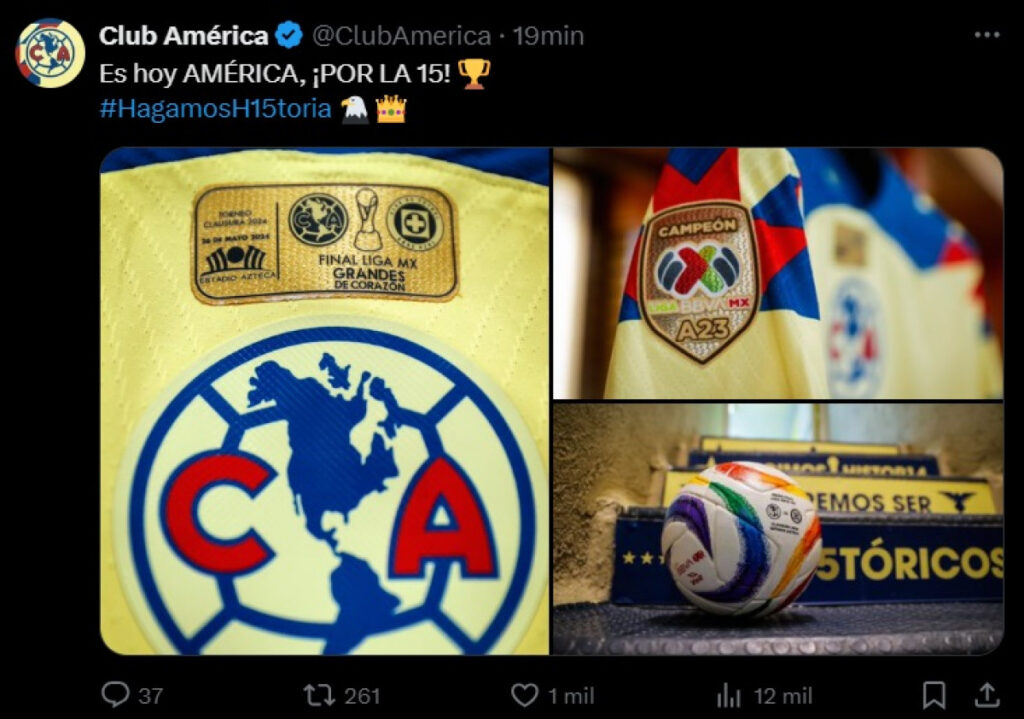Viewport: 1024px width, 719px height.
Task: Click the 37 replies count
Action: pos(150,696)
